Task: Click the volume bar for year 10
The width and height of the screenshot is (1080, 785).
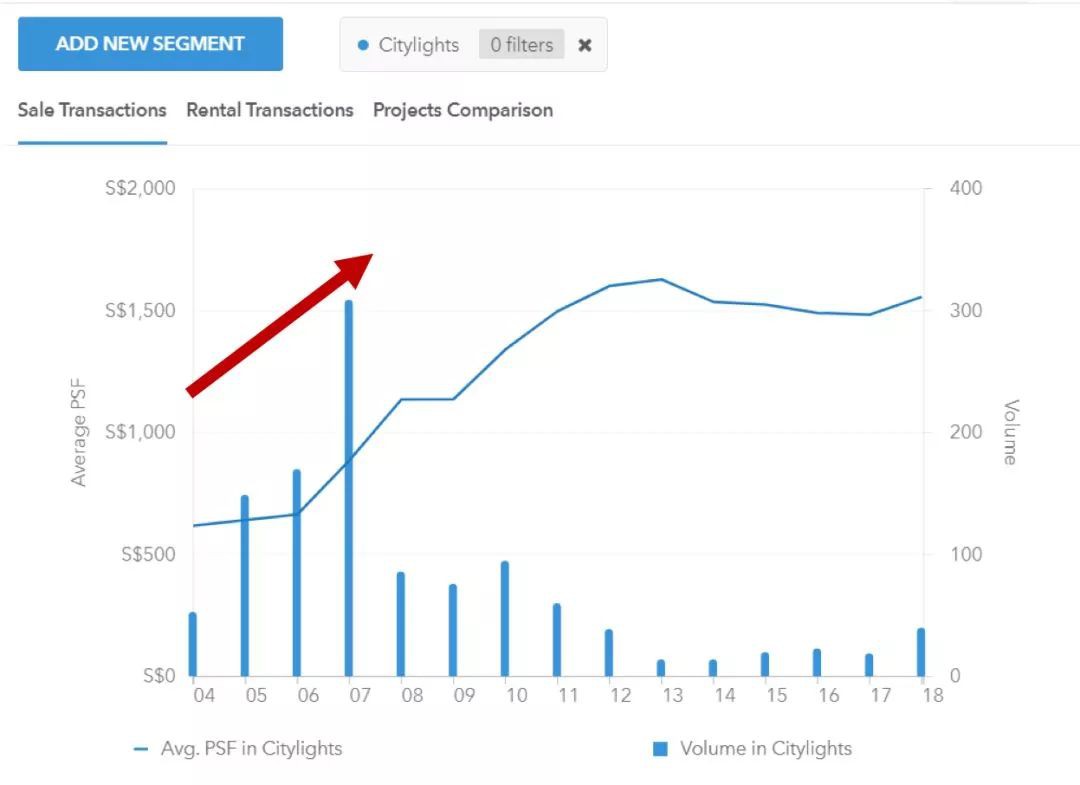Action: pyautogui.click(x=505, y=618)
